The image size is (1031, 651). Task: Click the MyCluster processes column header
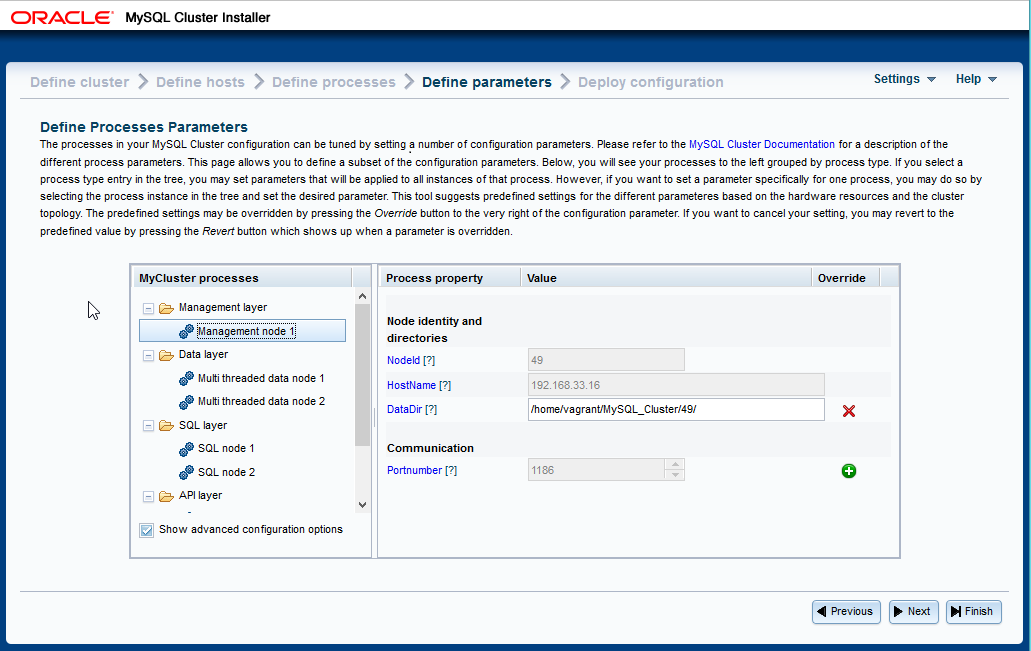[x=243, y=278]
